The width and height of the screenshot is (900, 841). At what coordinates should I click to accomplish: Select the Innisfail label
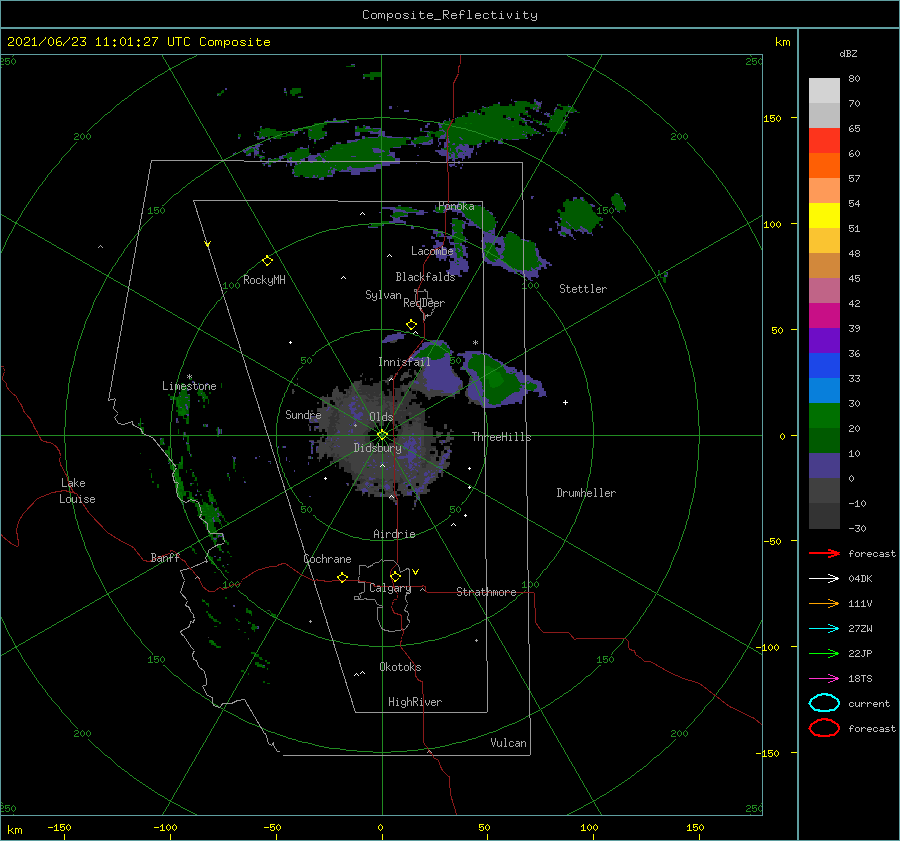[404, 362]
